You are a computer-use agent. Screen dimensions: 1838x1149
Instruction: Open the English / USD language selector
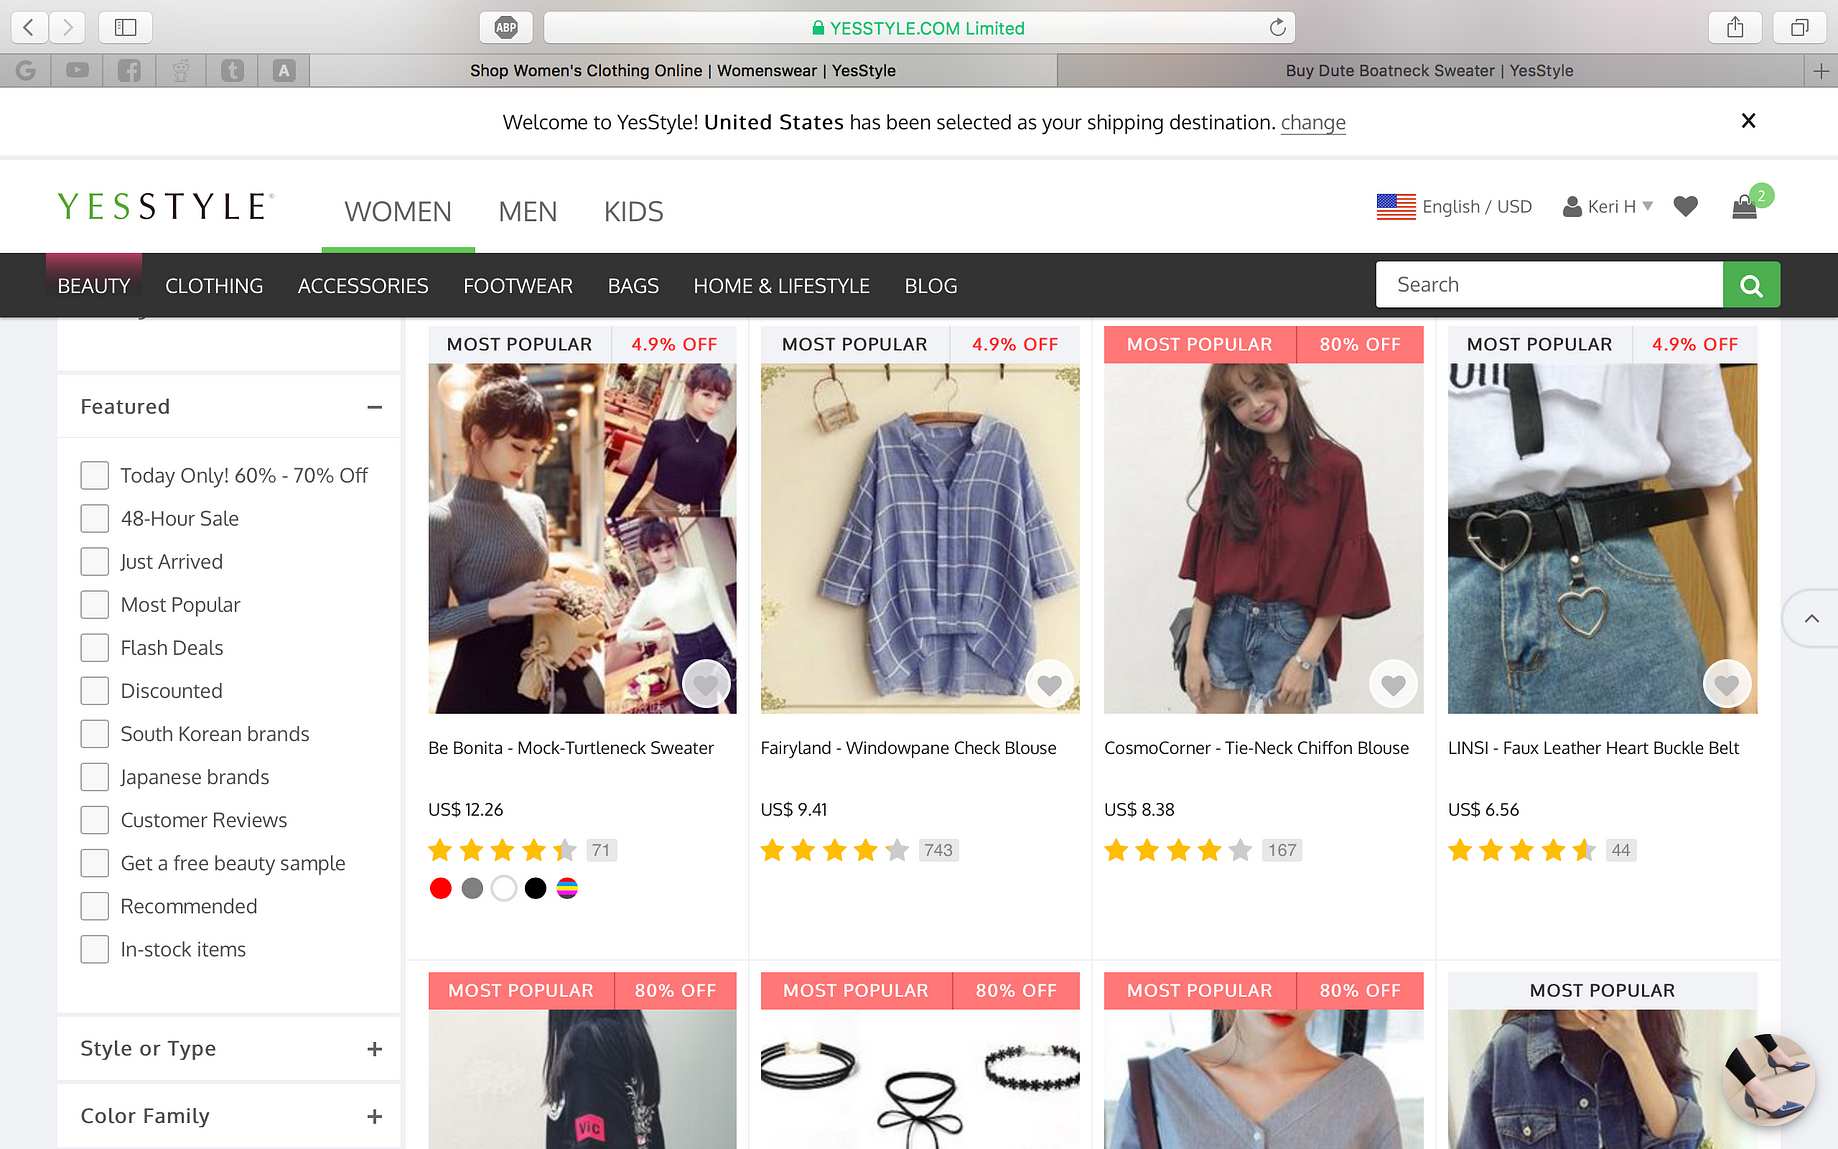[x=1454, y=206]
